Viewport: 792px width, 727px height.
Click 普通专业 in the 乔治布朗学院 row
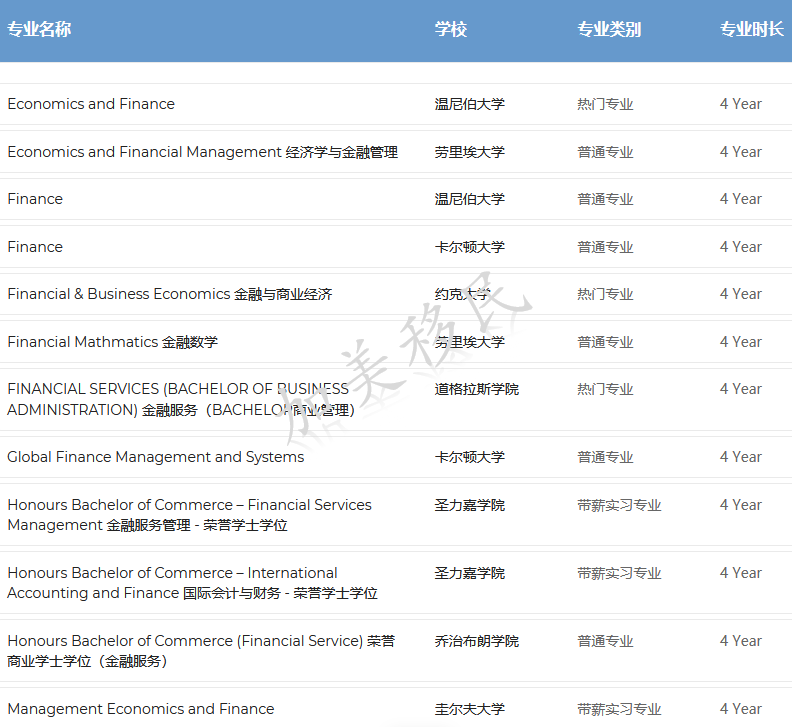(605, 641)
